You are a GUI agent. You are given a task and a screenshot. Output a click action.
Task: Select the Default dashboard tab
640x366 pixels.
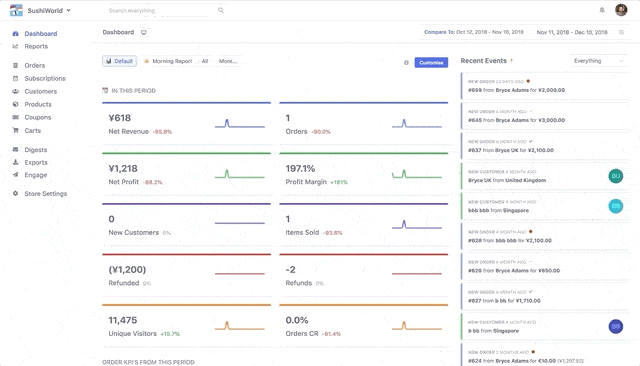coord(119,61)
